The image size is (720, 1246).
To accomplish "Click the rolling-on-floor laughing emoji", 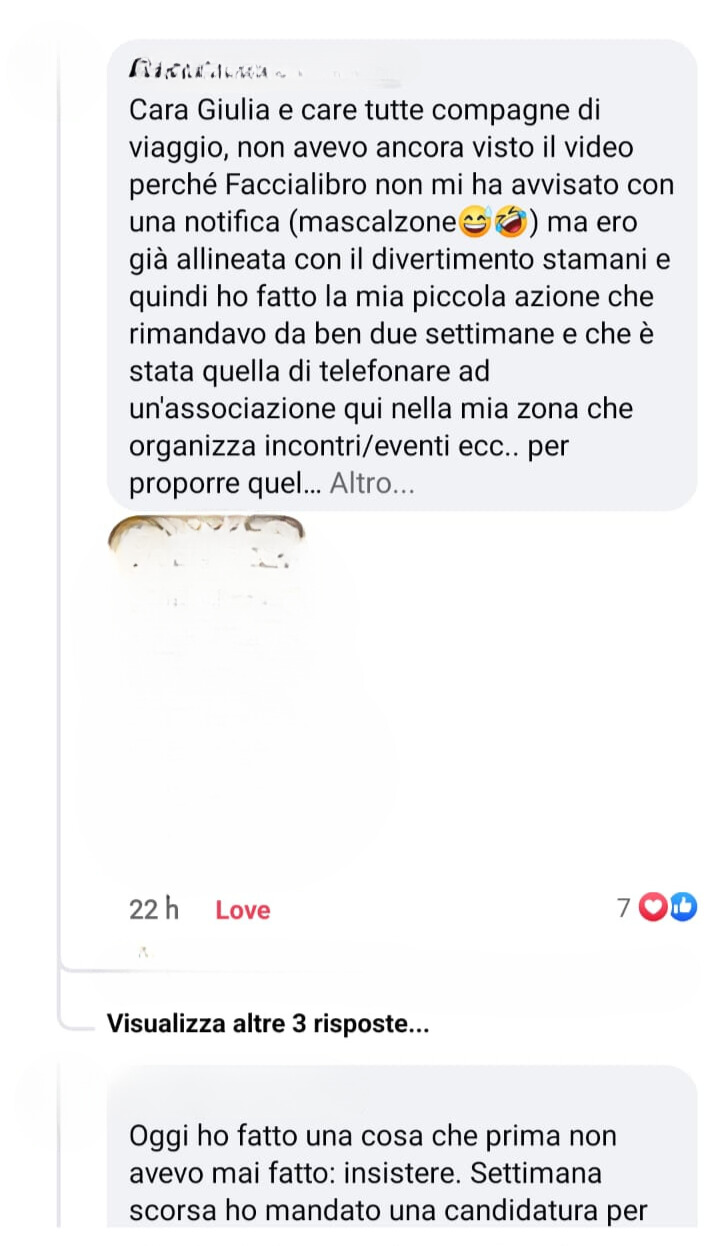I will coord(508,221).
